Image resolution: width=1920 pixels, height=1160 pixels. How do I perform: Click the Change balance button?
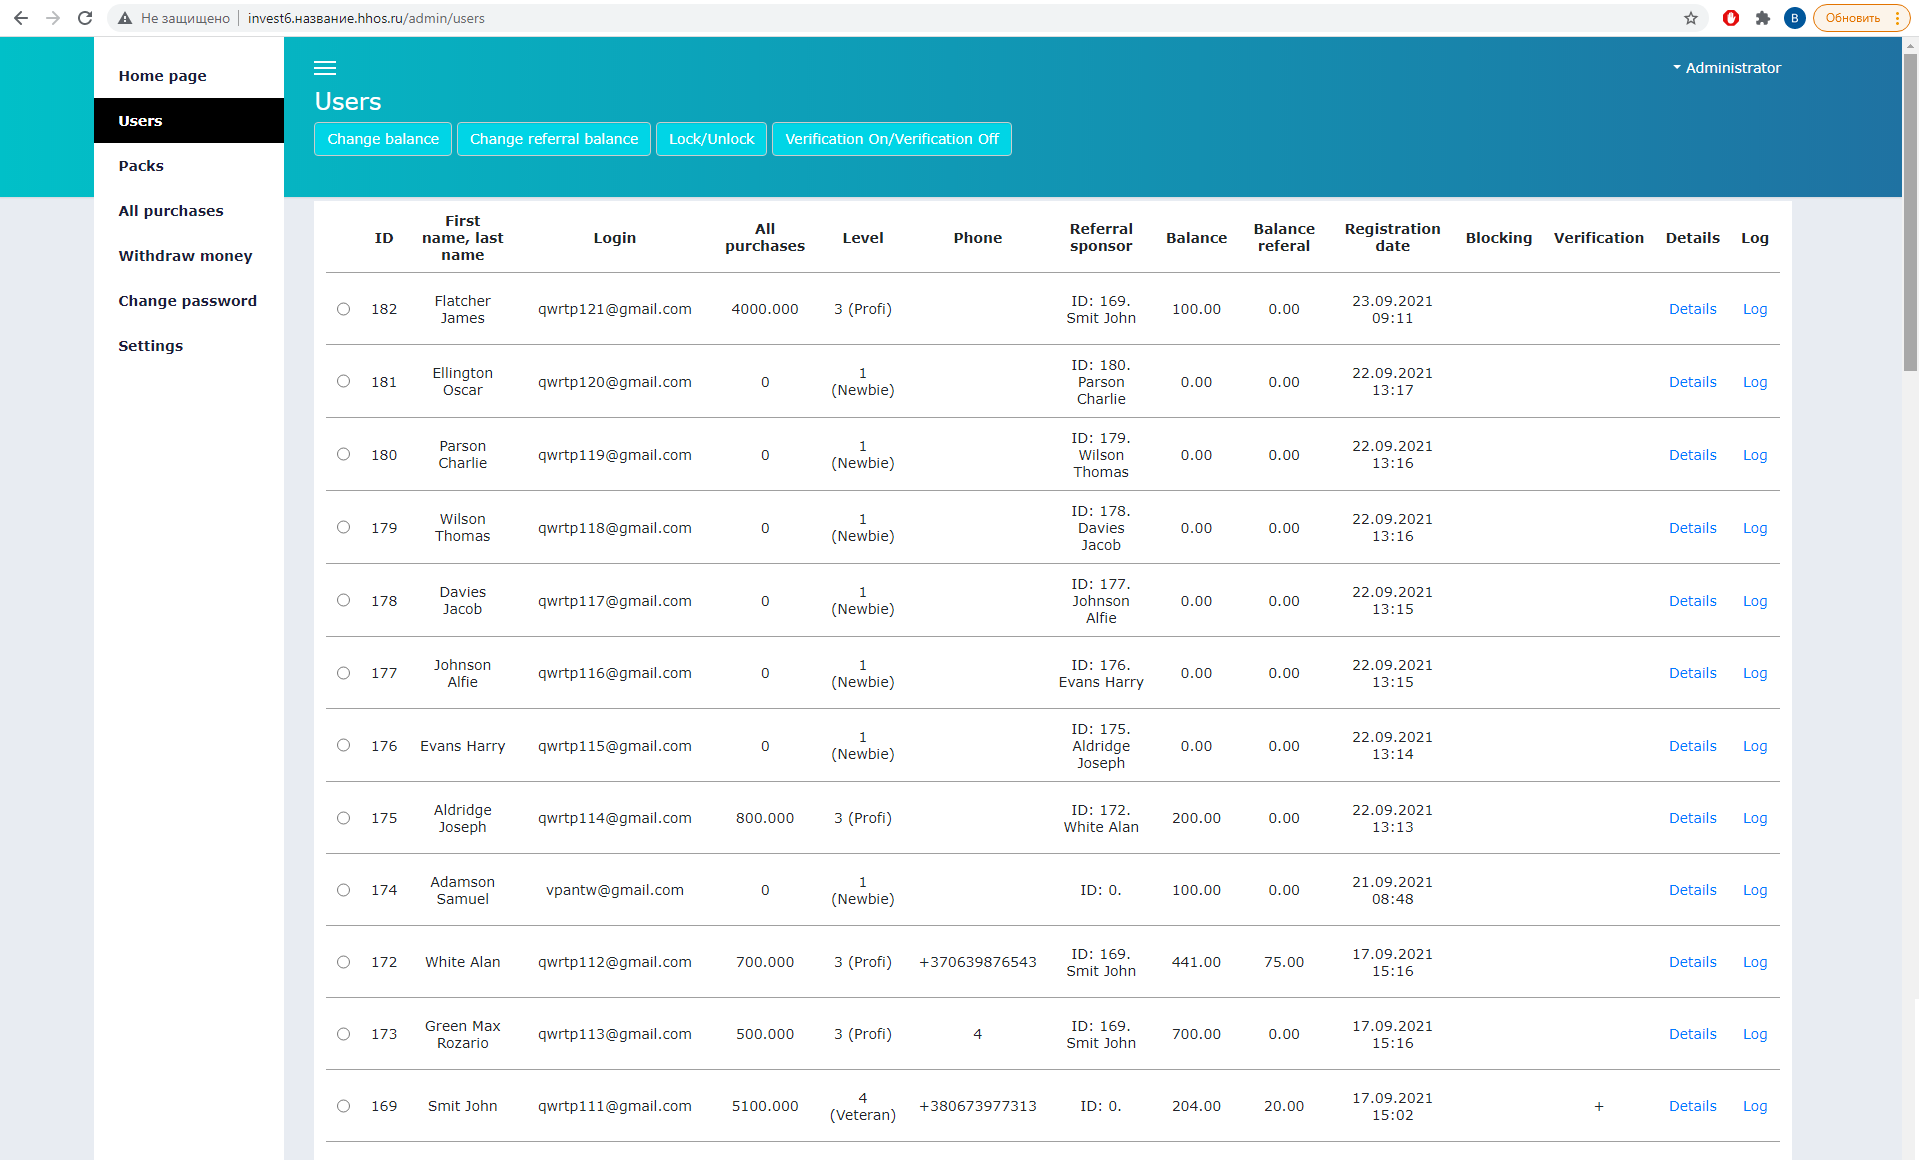(x=383, y=139)
